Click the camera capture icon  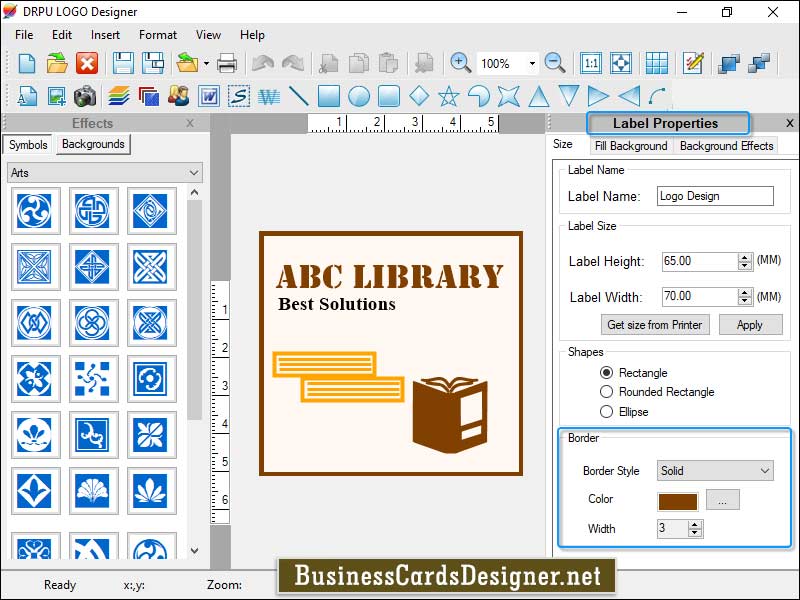85,97
